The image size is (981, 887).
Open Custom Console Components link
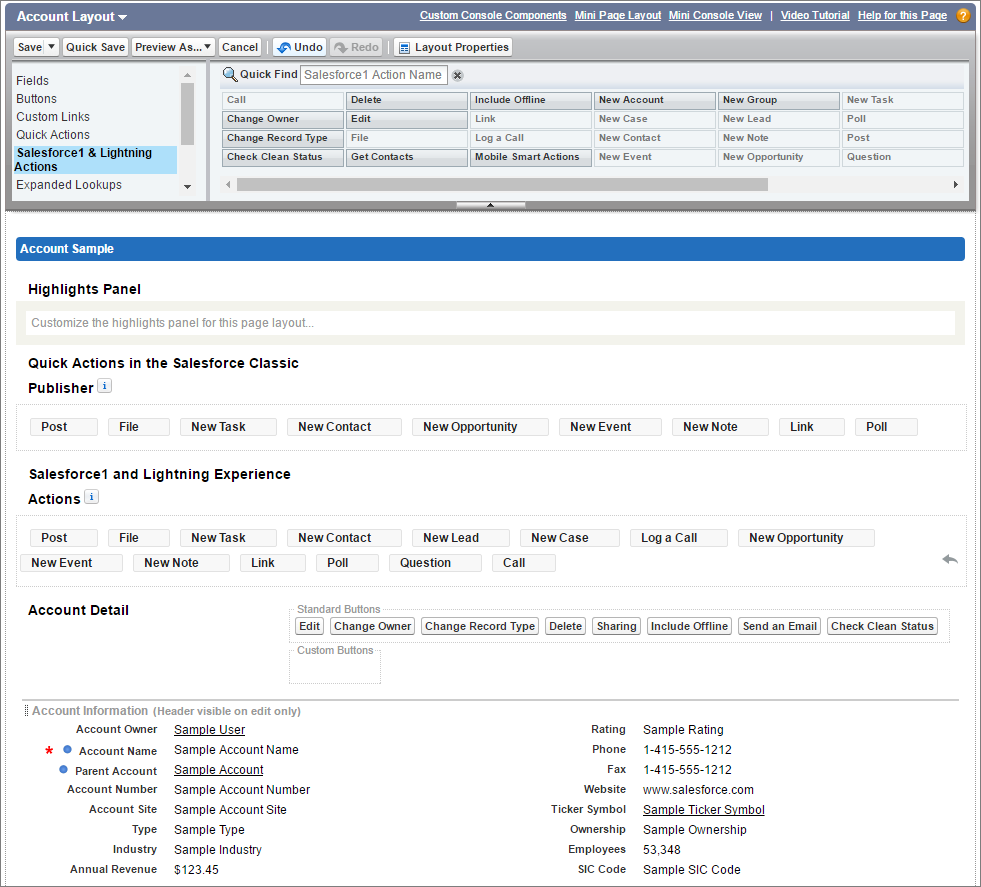tap(493, 16)
